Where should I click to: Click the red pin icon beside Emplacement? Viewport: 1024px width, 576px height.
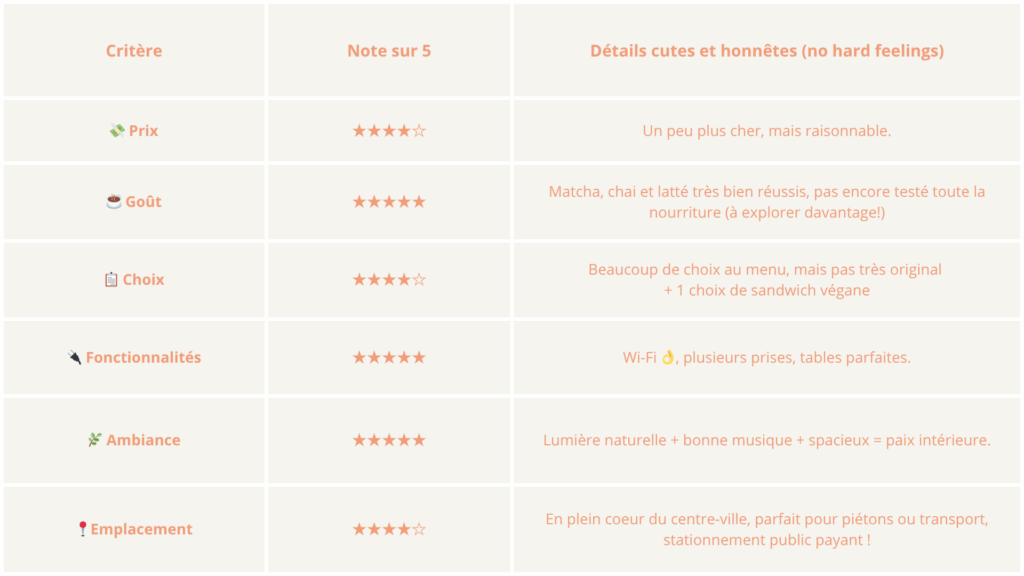(82, 529)
